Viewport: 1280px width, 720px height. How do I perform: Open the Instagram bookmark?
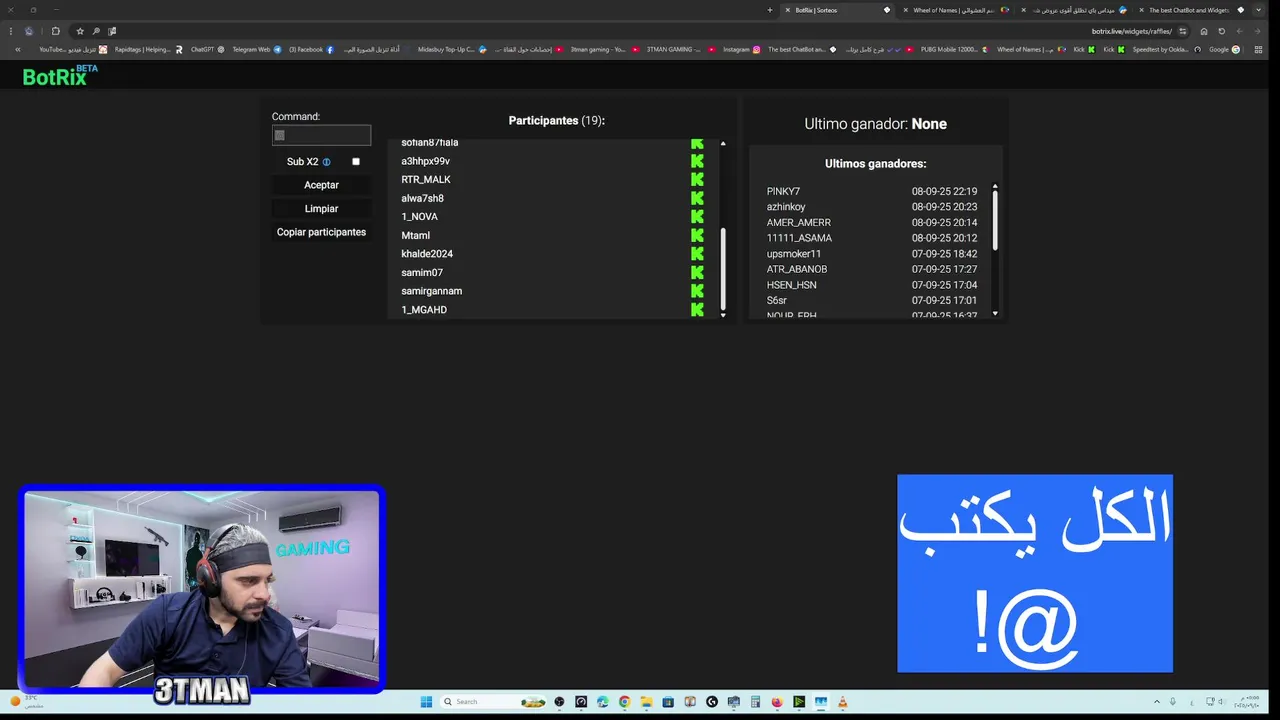click(x=742, y=49)
